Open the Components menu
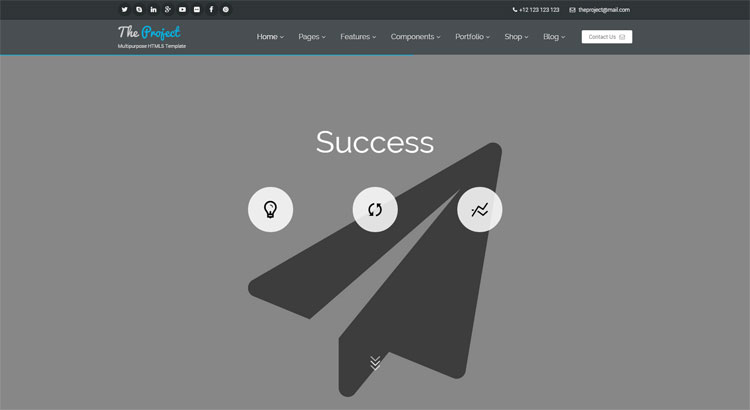 click(x=415, y=37)
